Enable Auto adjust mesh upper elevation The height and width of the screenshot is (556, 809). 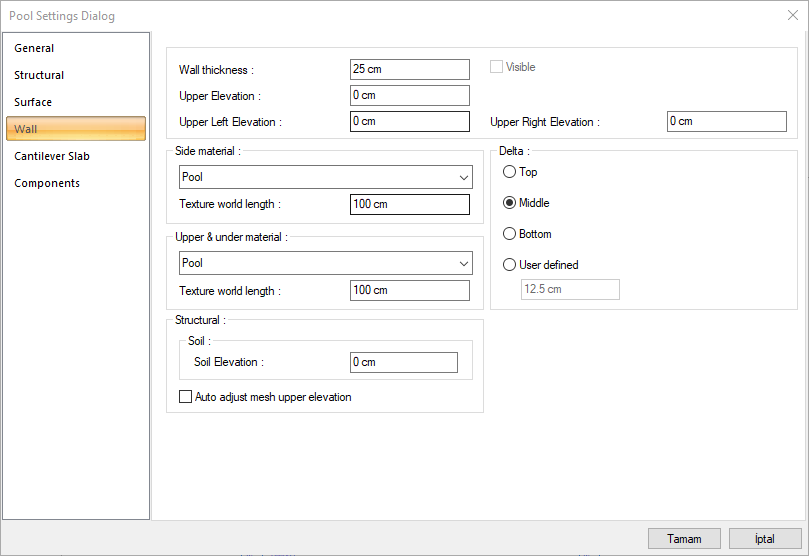coord(185,397)
